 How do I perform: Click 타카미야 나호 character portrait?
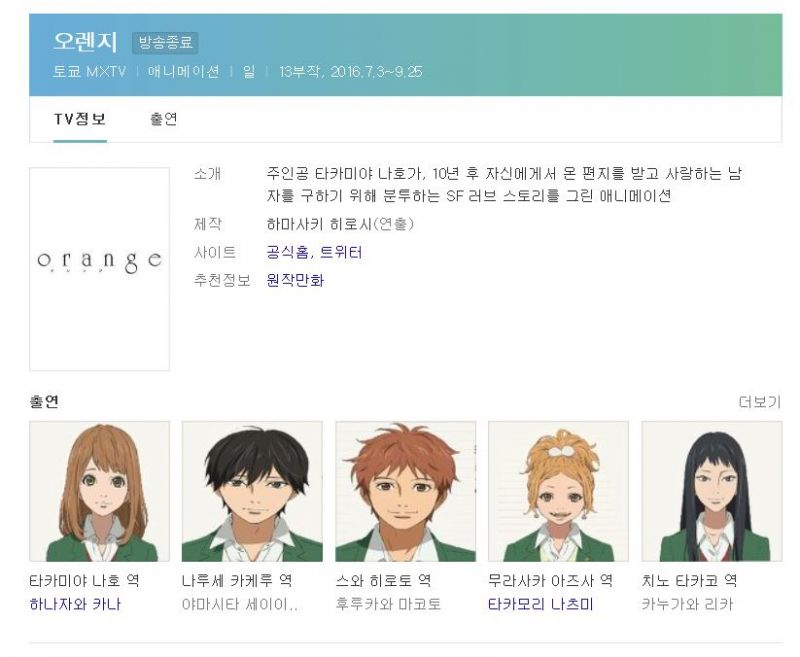[x=99, y=491]
